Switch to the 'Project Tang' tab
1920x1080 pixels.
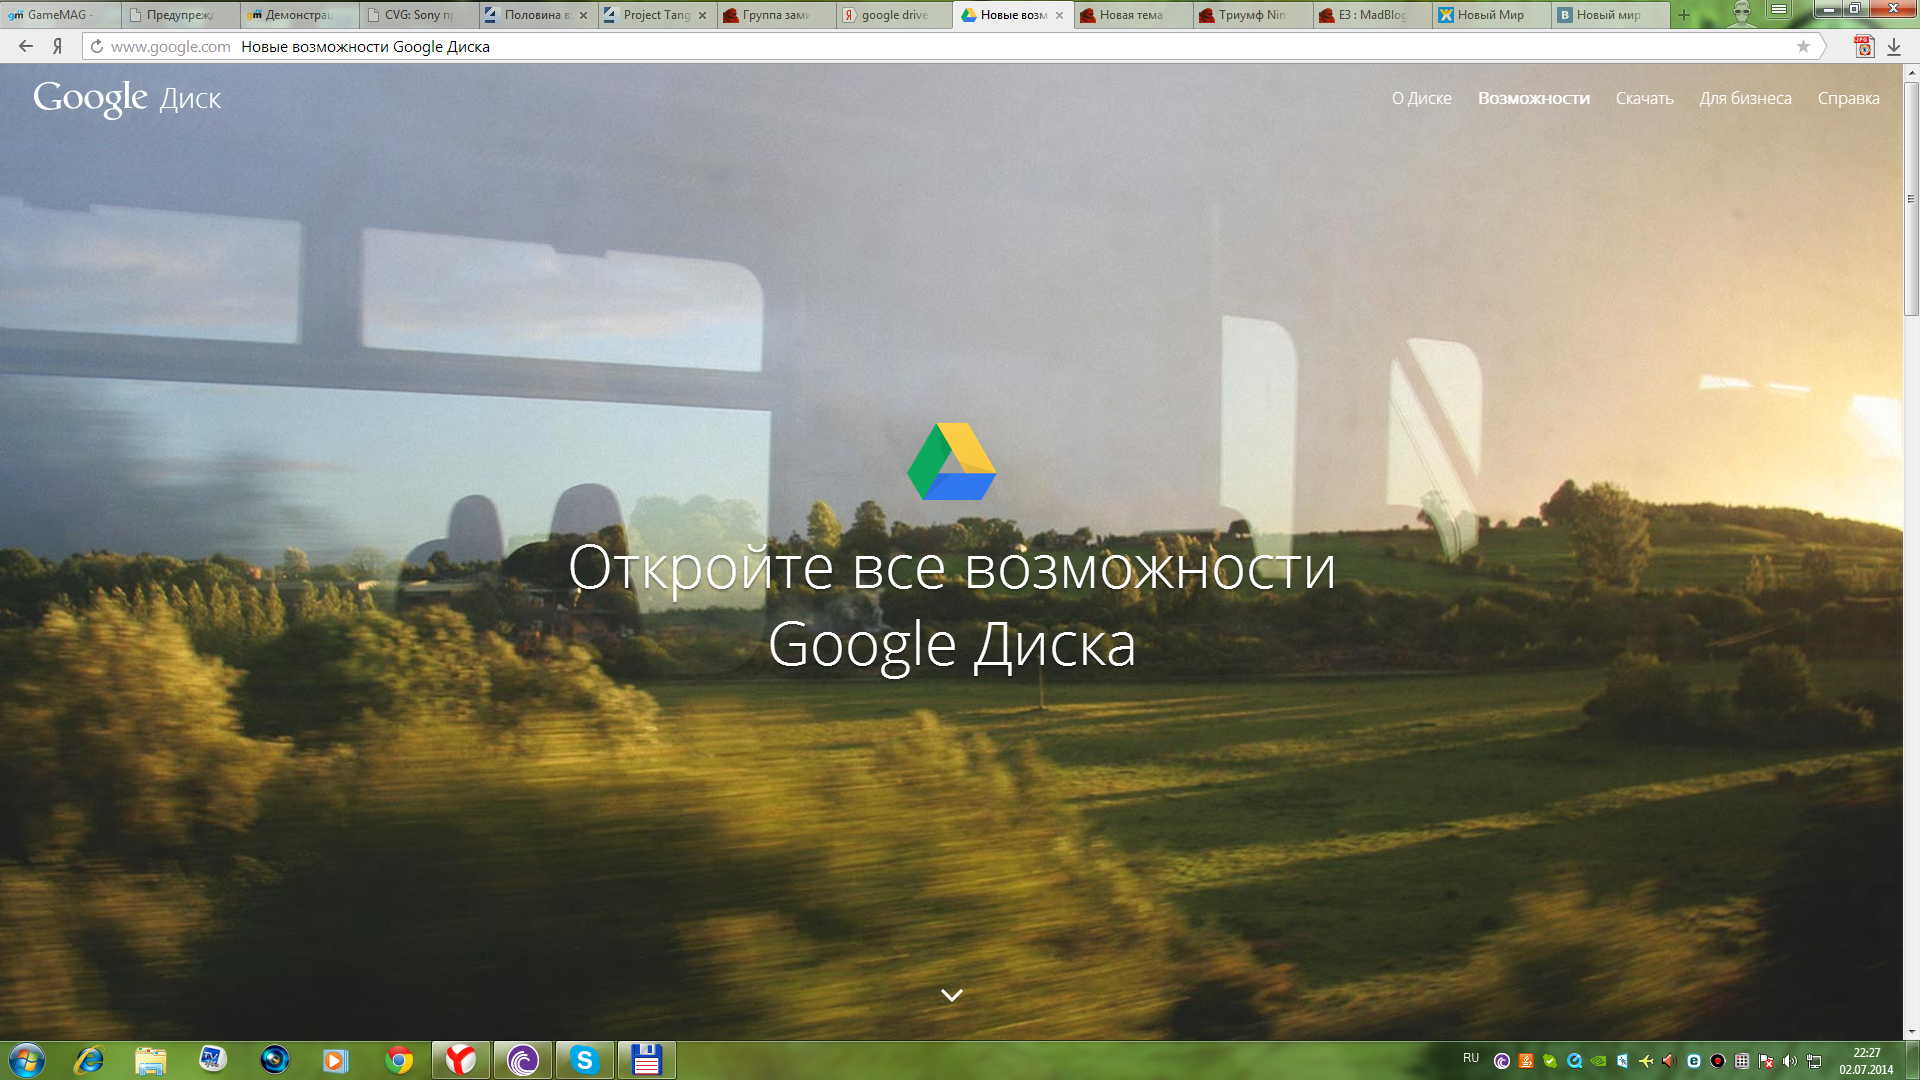655,15
